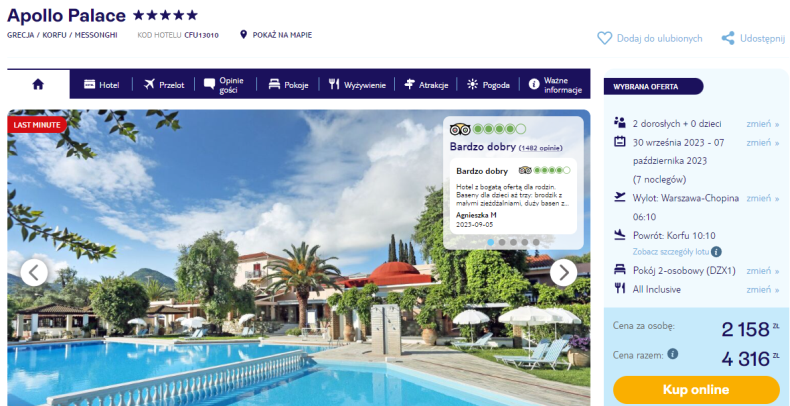This screenshot has height=406, width=790.
Task: Click the Kup online button
Action: [696, 389]
